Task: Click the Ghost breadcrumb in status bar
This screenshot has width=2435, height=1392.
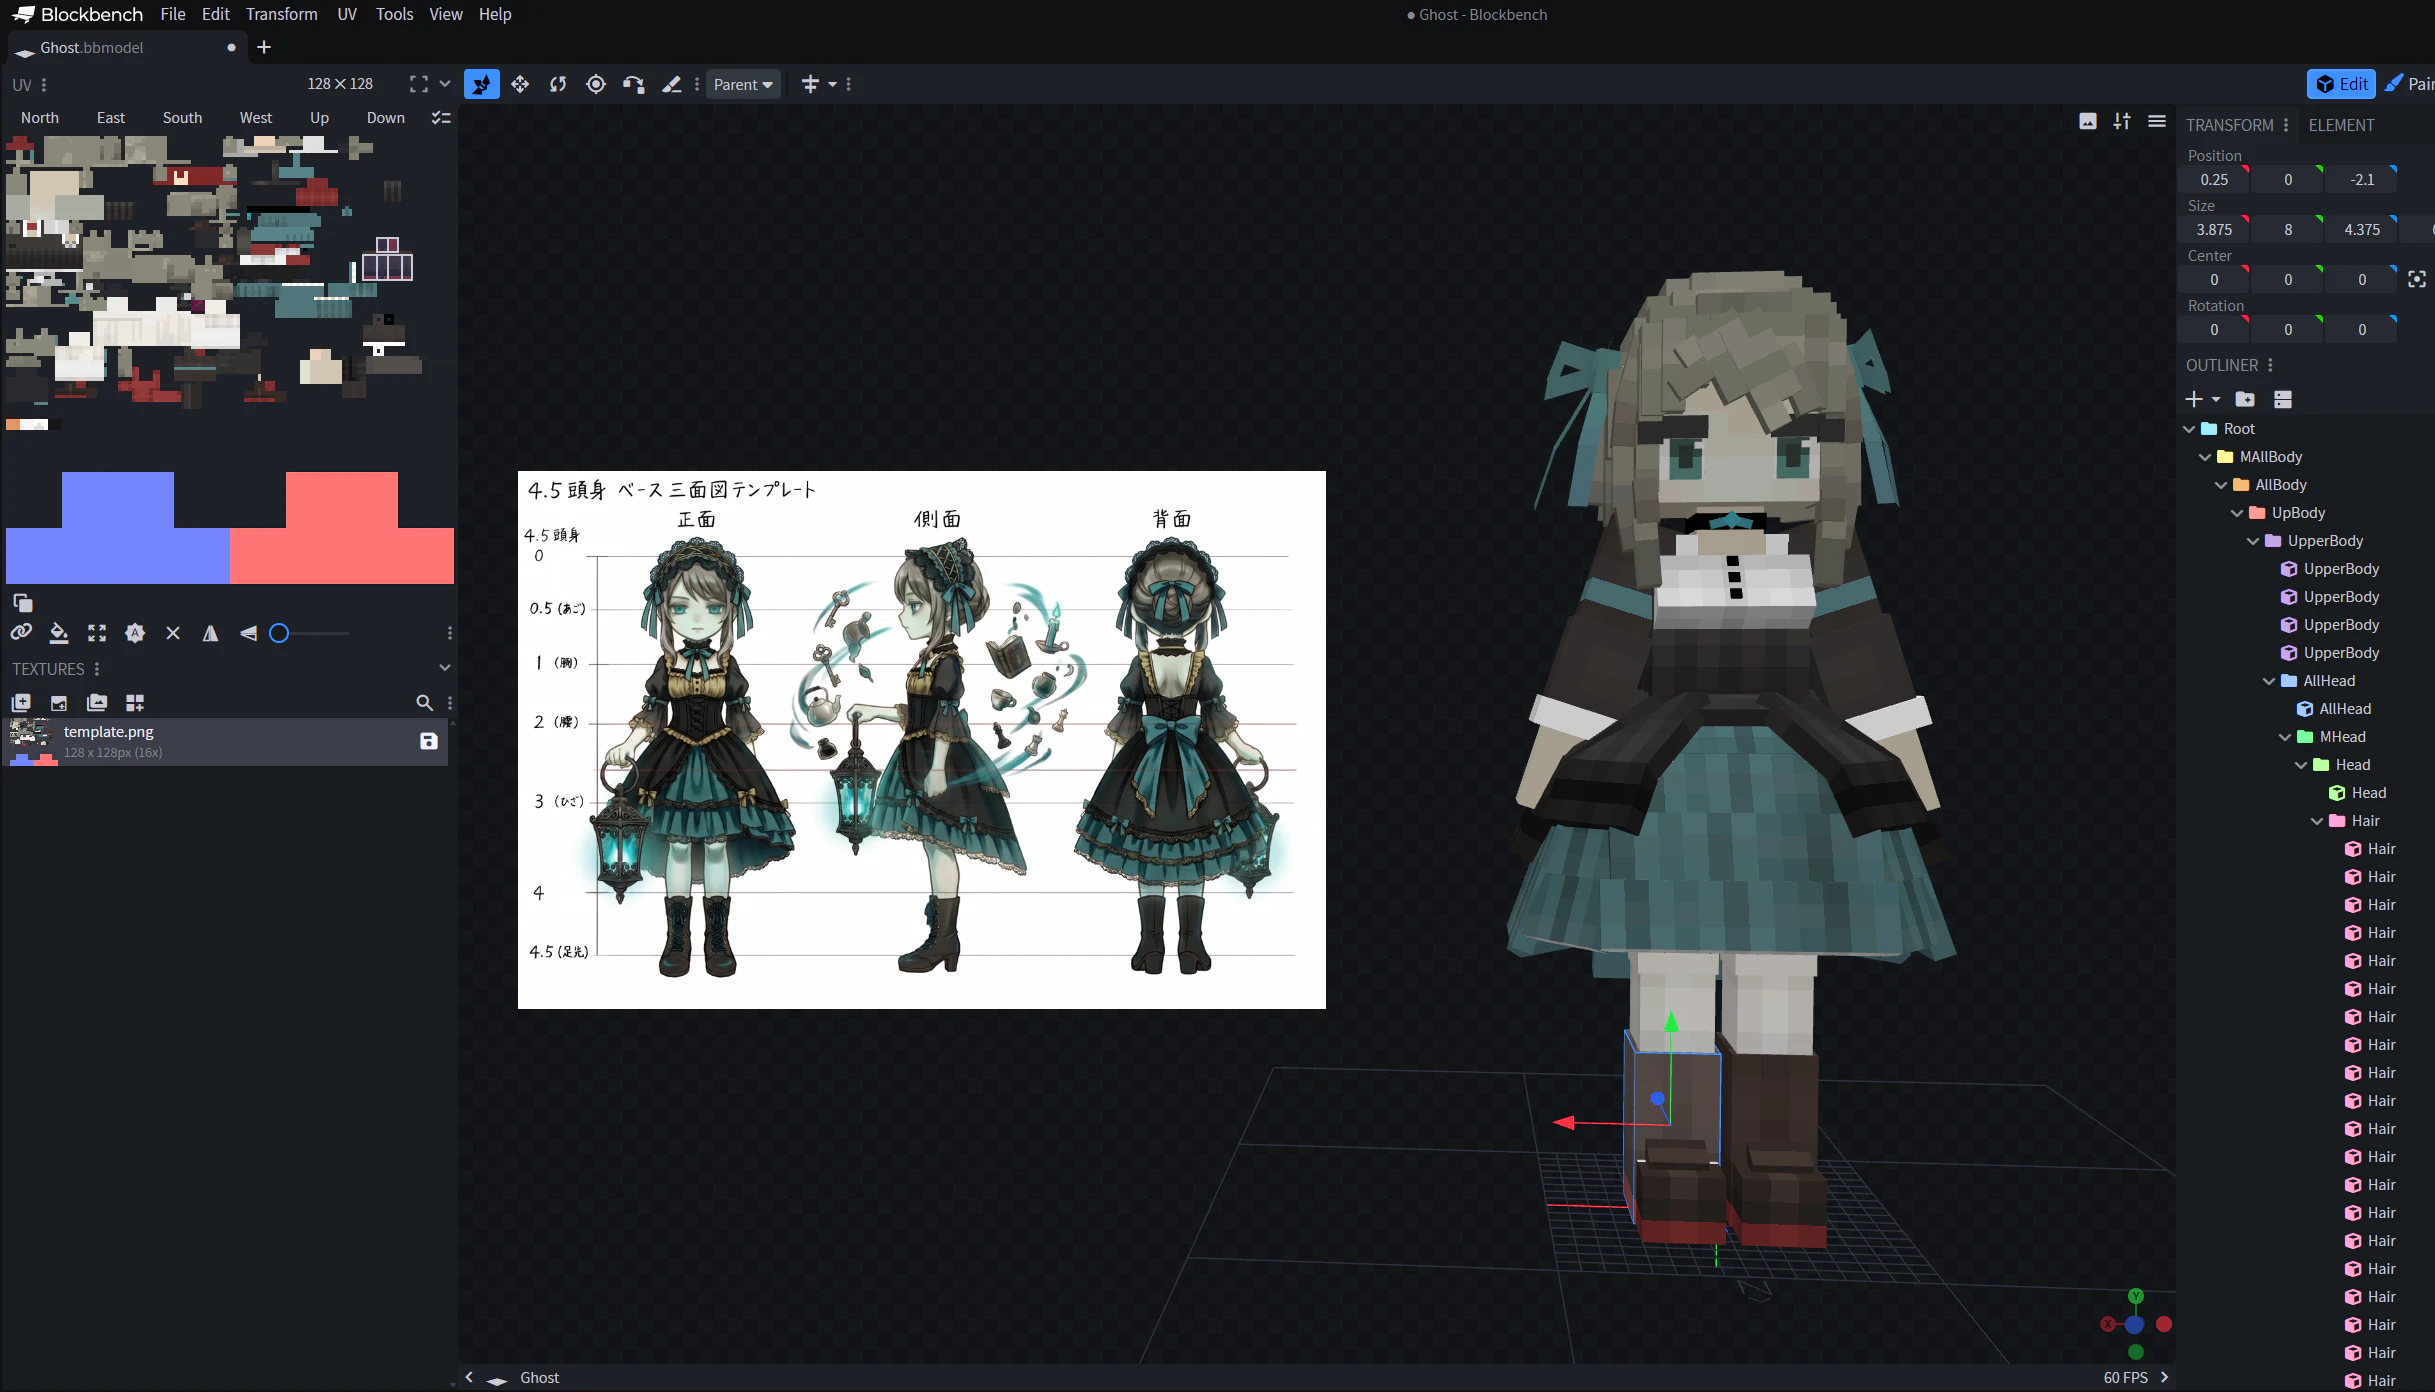Action: coord(540,1378)
